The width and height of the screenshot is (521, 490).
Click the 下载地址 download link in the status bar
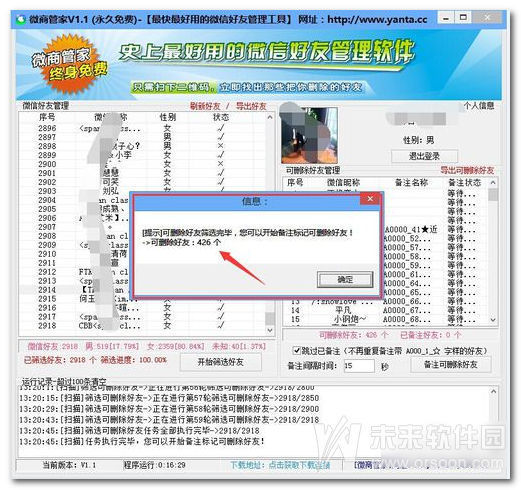point(280,465)
